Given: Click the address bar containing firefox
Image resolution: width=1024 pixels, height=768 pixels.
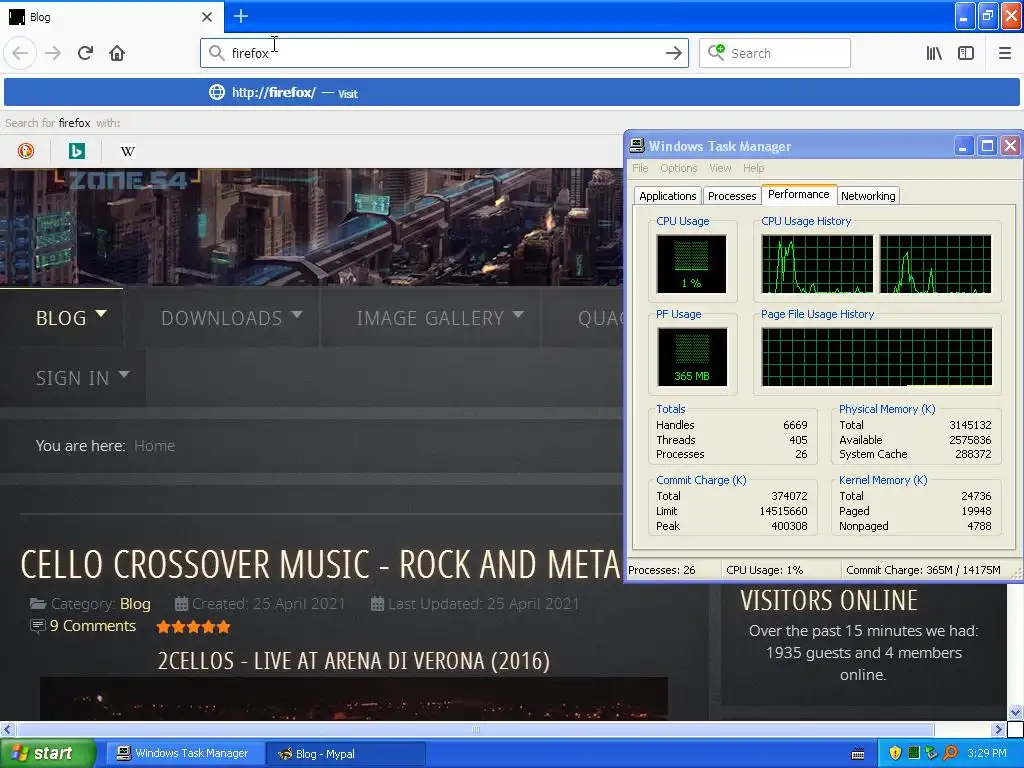Looking at the screenshot, I should click(444, 53).
